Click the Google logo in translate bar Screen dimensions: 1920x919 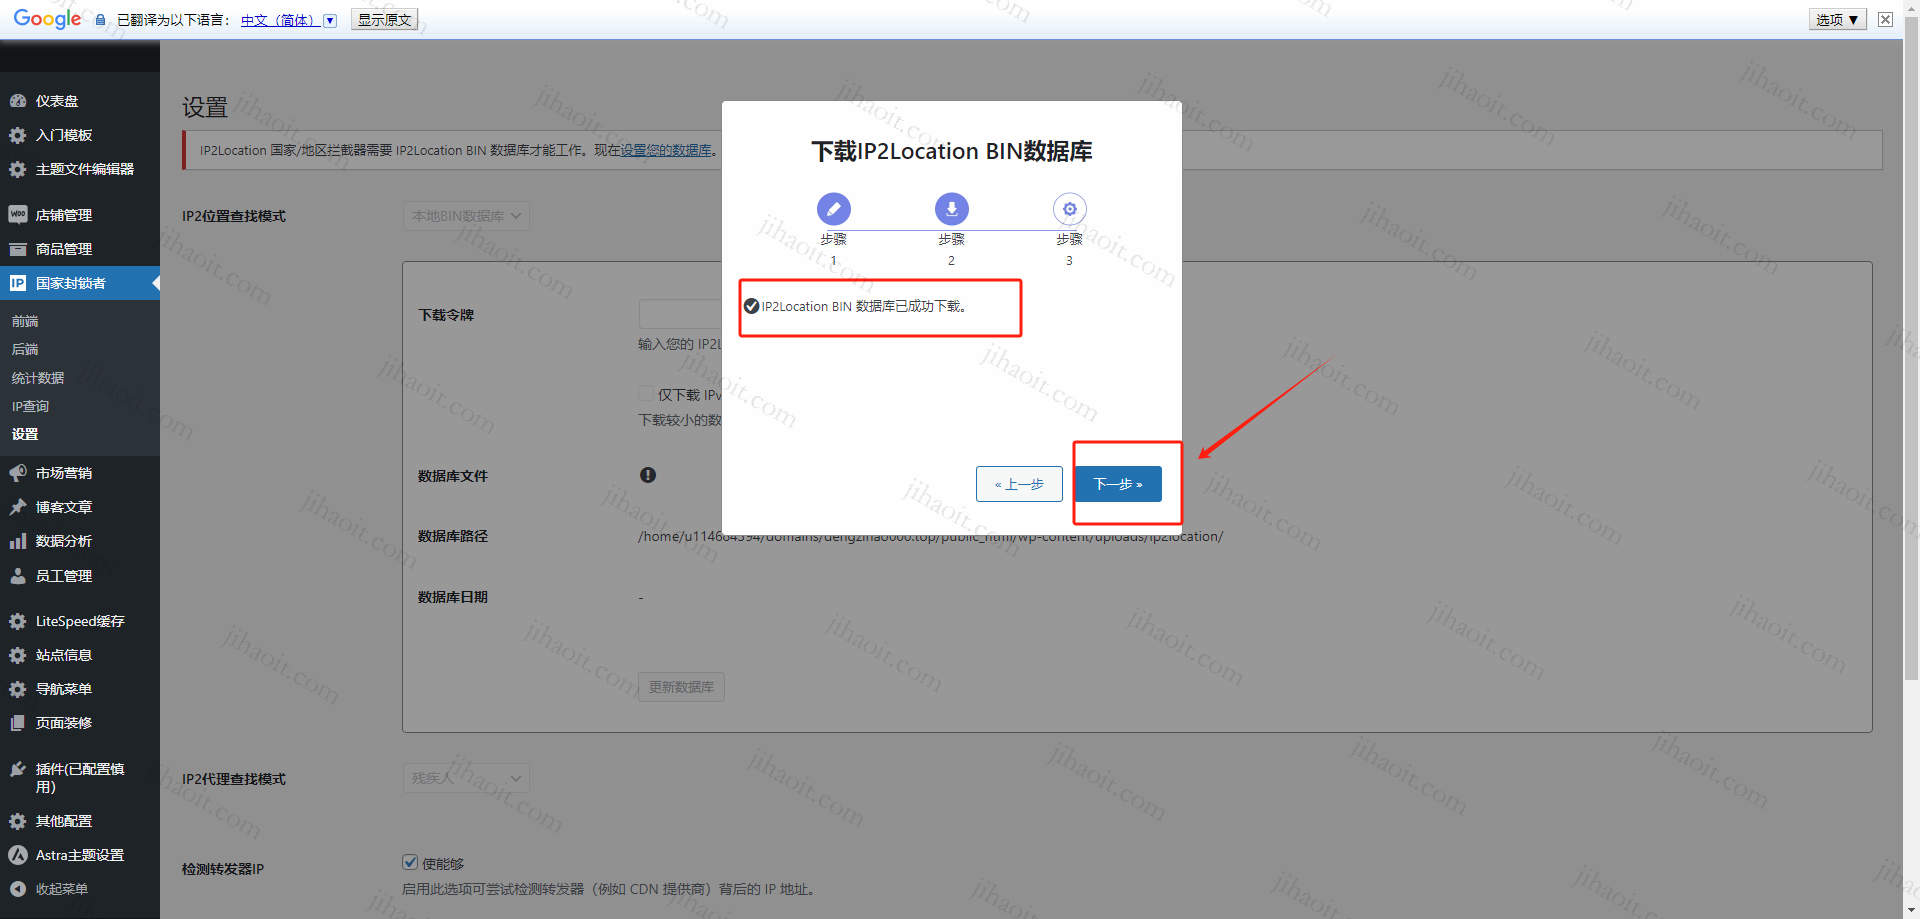tap(47, 19)
